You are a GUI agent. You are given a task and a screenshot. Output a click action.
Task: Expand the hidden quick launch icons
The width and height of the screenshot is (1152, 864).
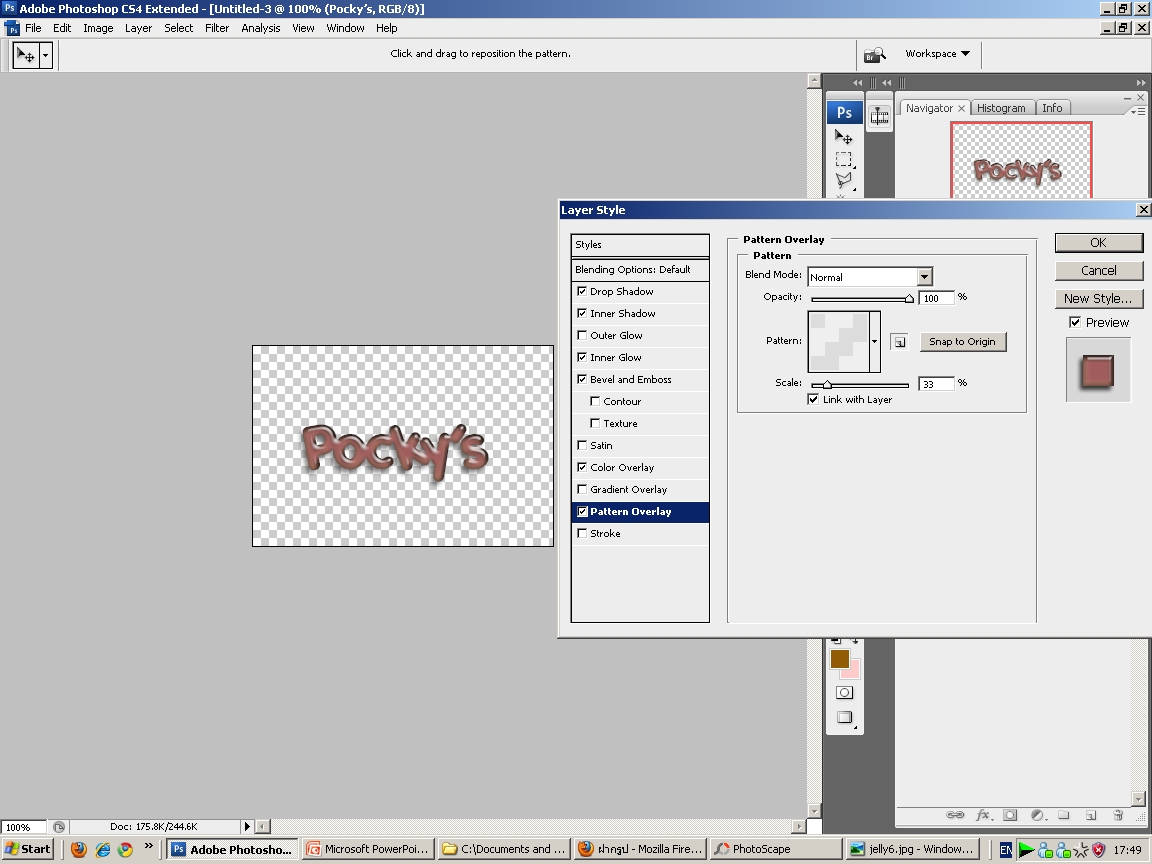[148, 846]
